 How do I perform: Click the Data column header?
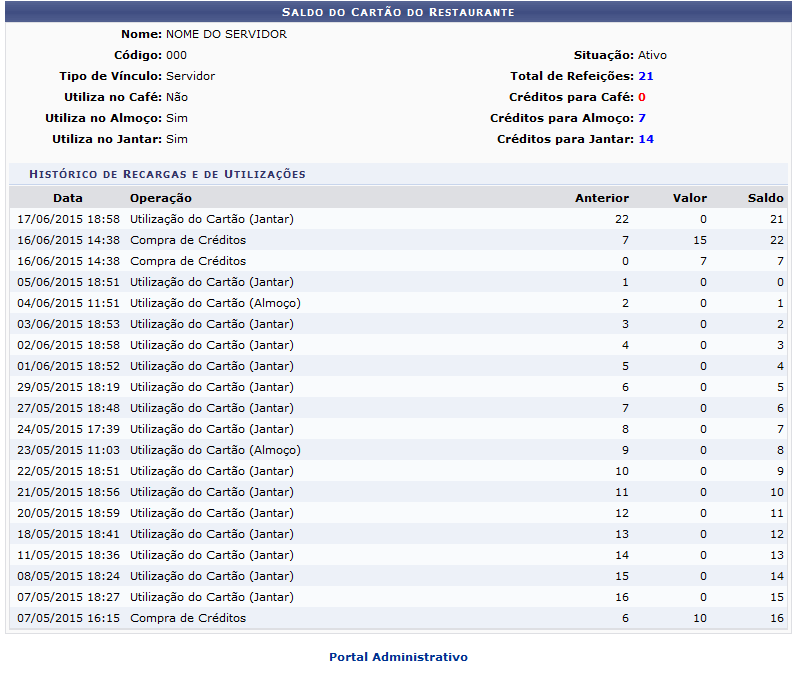[68, 198]
